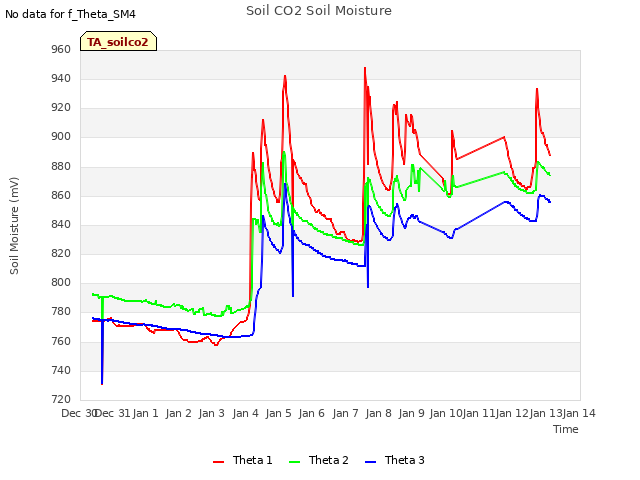Toggle Theta 1 series in legend
Viewport: 640px width, 480px height.
pos(242,460)
